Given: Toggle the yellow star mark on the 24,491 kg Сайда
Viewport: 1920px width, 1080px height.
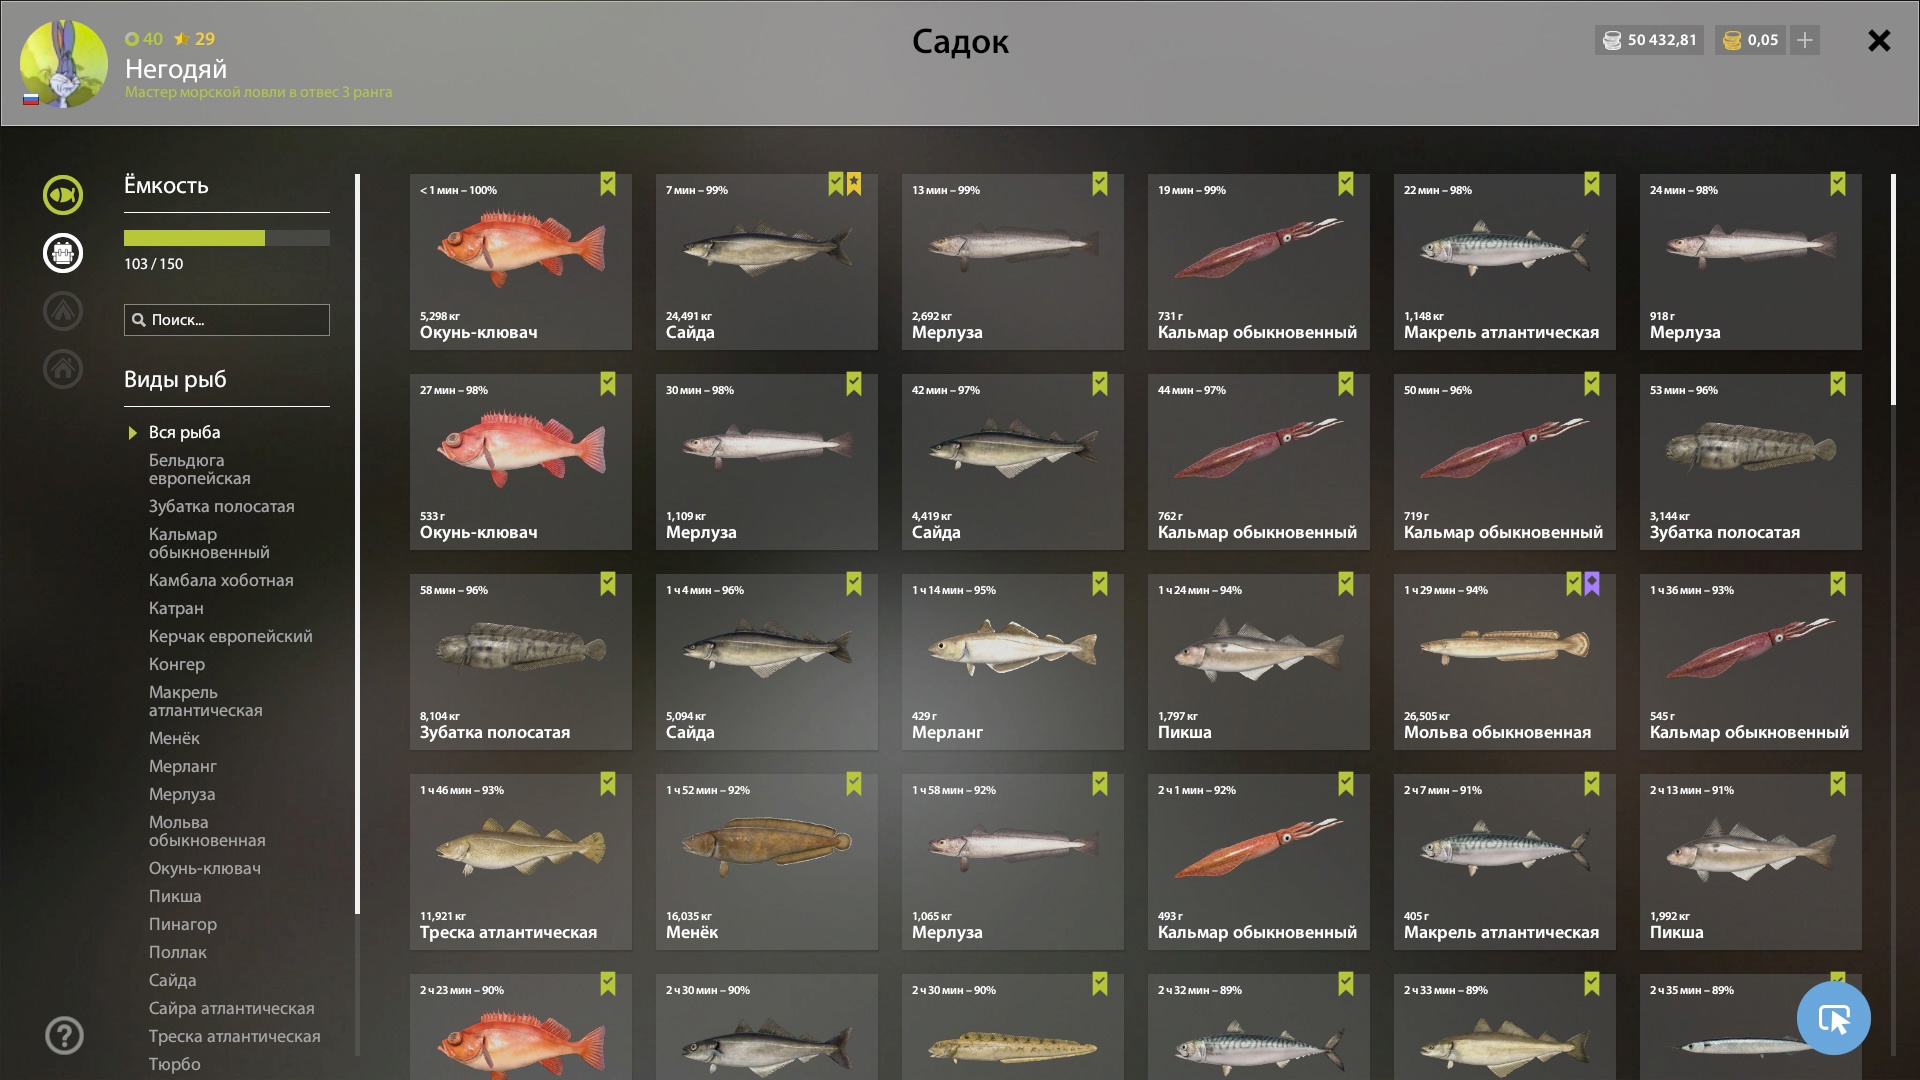Looking at the screenshot, I should point(854,184).
